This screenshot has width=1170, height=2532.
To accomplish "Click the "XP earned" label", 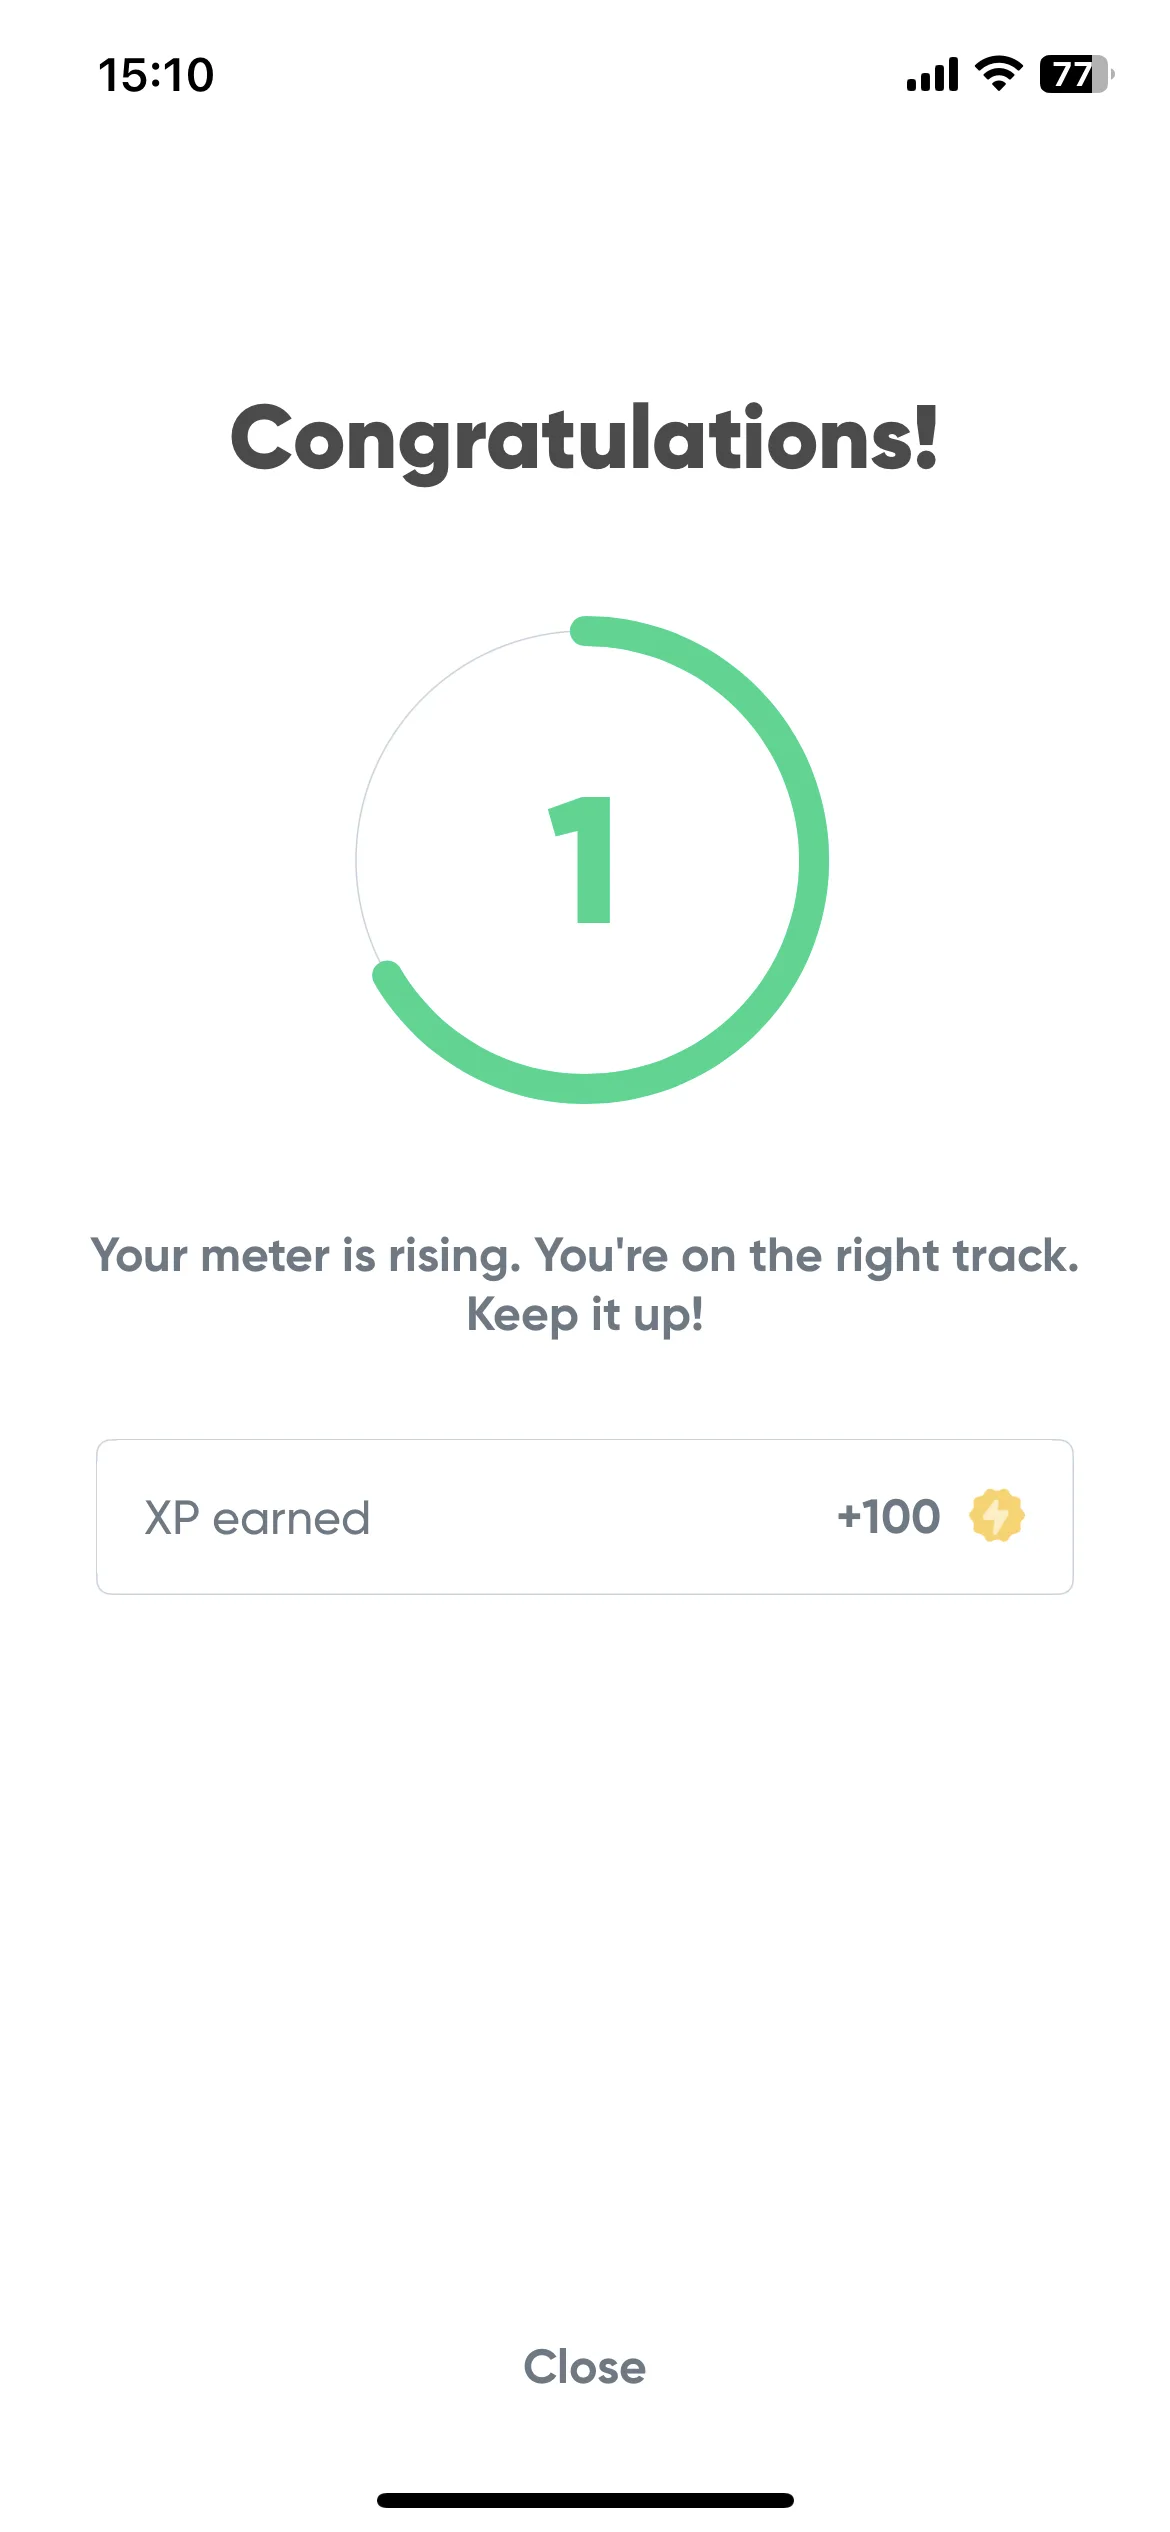I will coord(257,1518).
